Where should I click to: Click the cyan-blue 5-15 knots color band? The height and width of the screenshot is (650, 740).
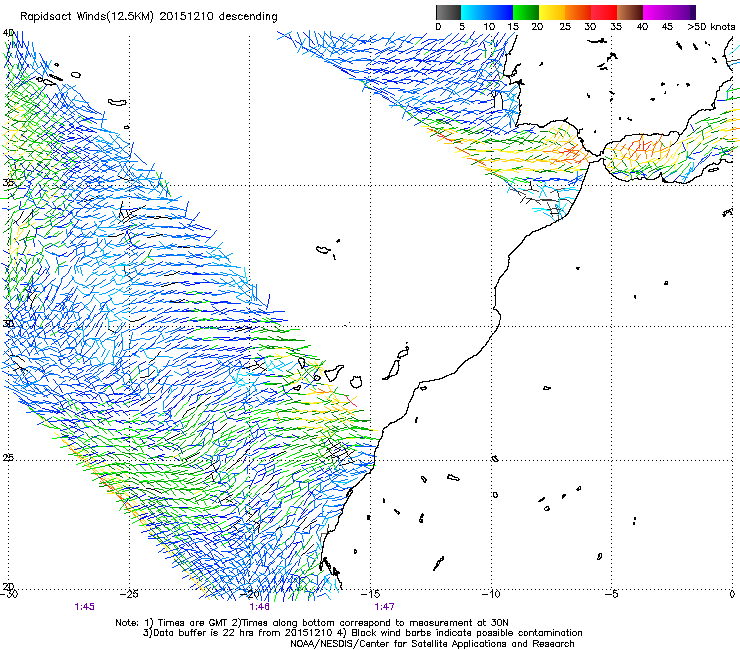pyautogui.click(x=487, y=12)
